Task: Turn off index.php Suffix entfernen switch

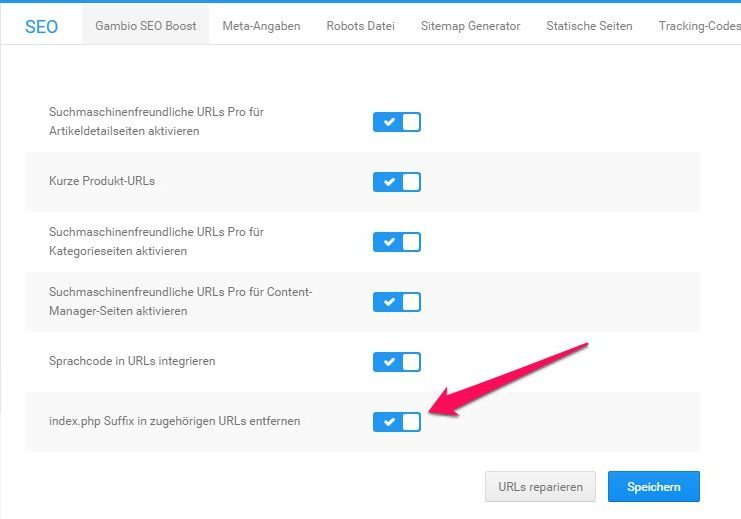Action: 396,422
